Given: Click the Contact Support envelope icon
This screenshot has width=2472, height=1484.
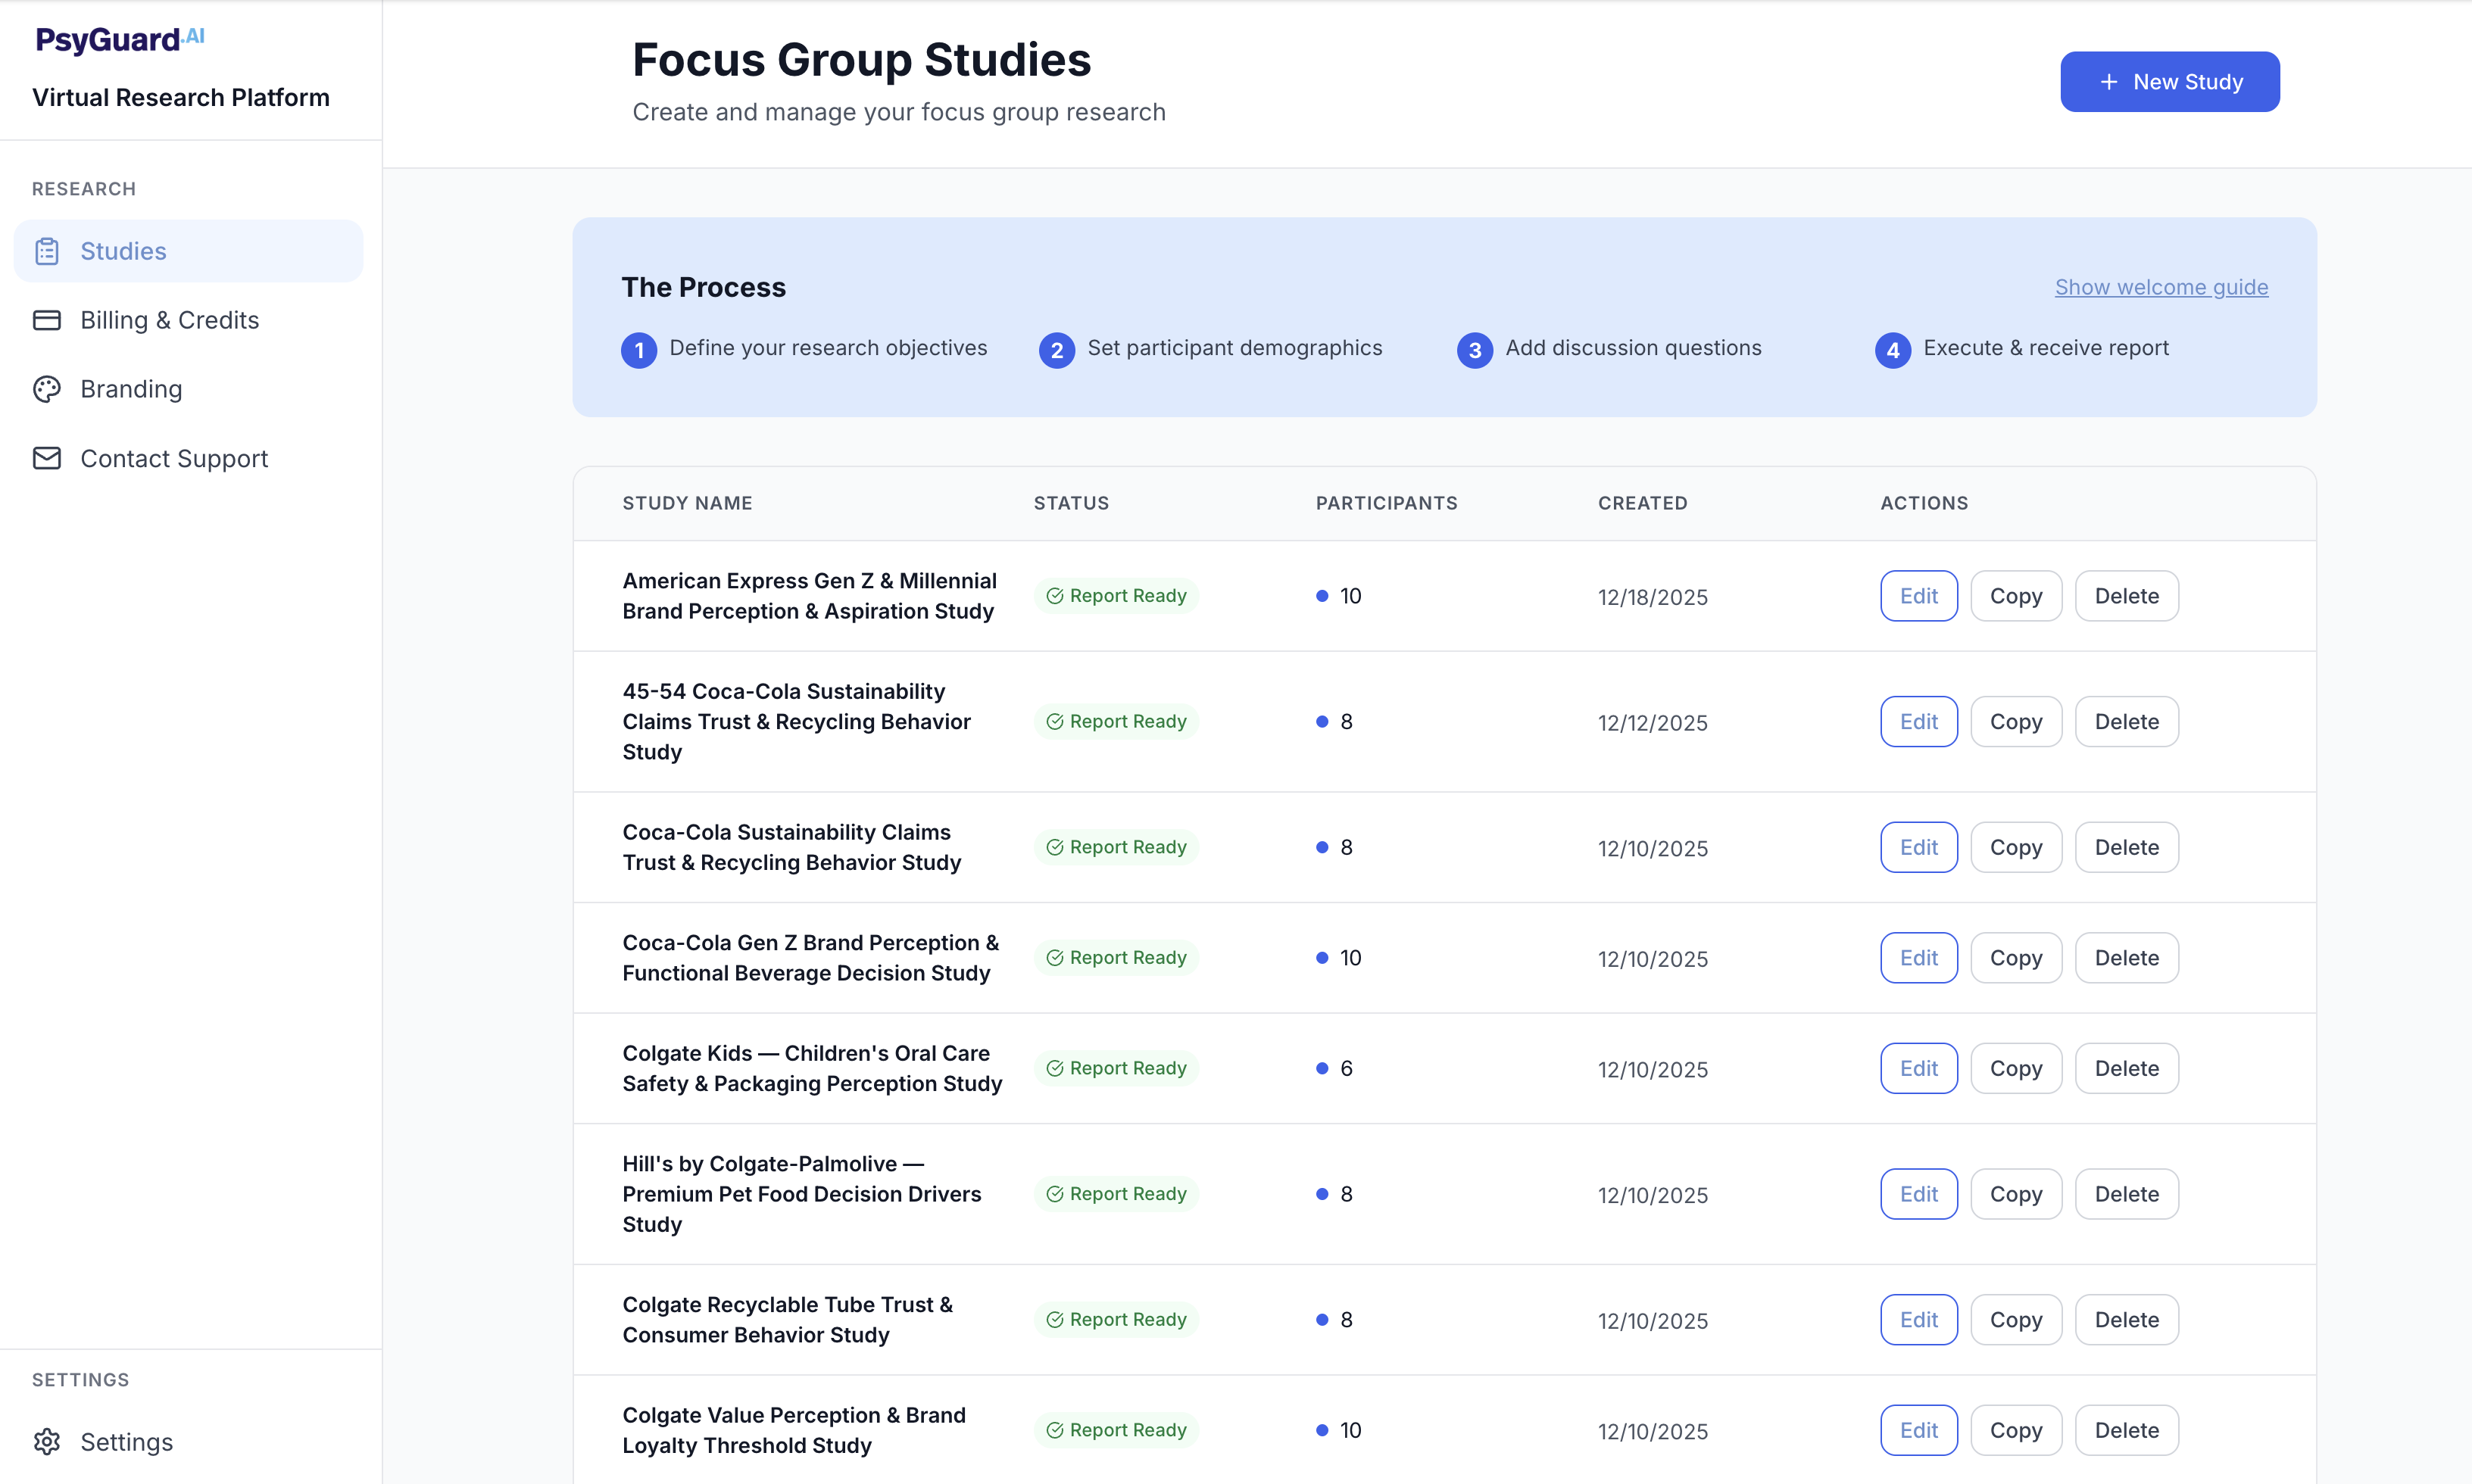Looking at the screenshot, I should pyautogui.click(x=47, y=458).
